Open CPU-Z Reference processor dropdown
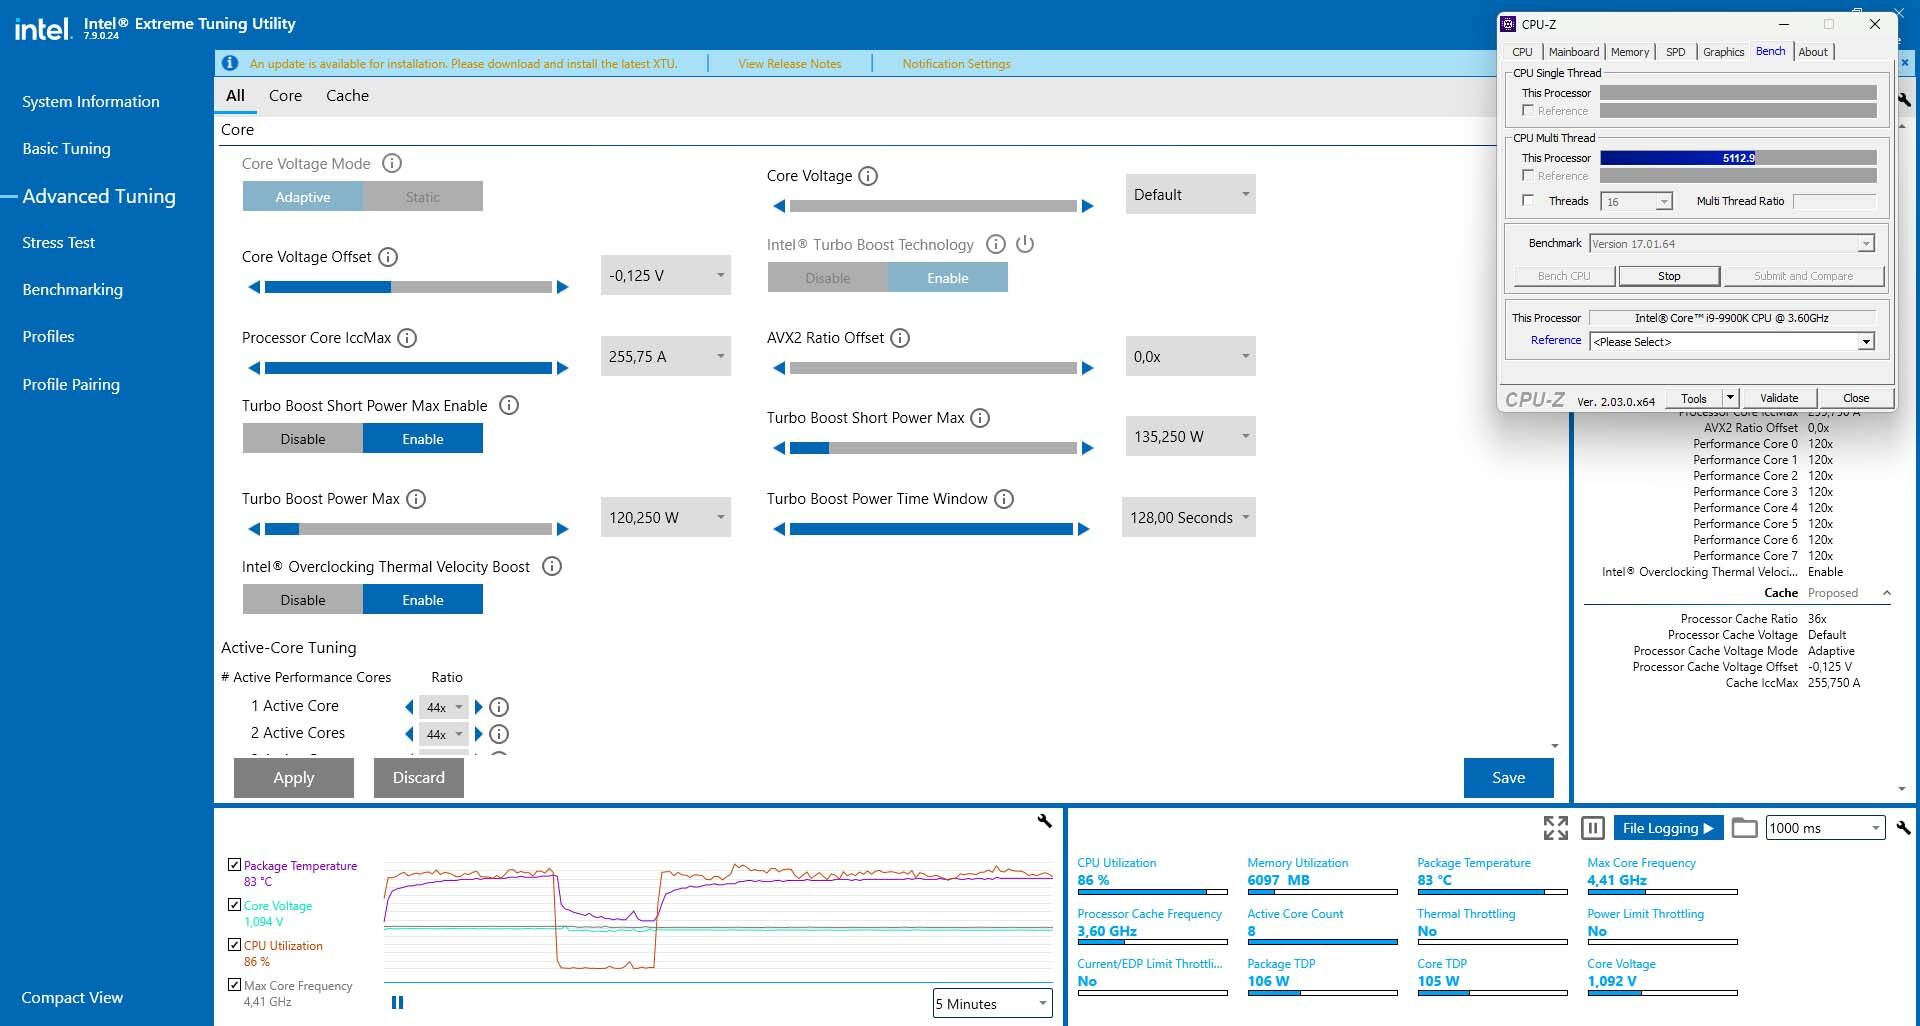The height and width of the screenshot is (1026, 1920). 1732,342
